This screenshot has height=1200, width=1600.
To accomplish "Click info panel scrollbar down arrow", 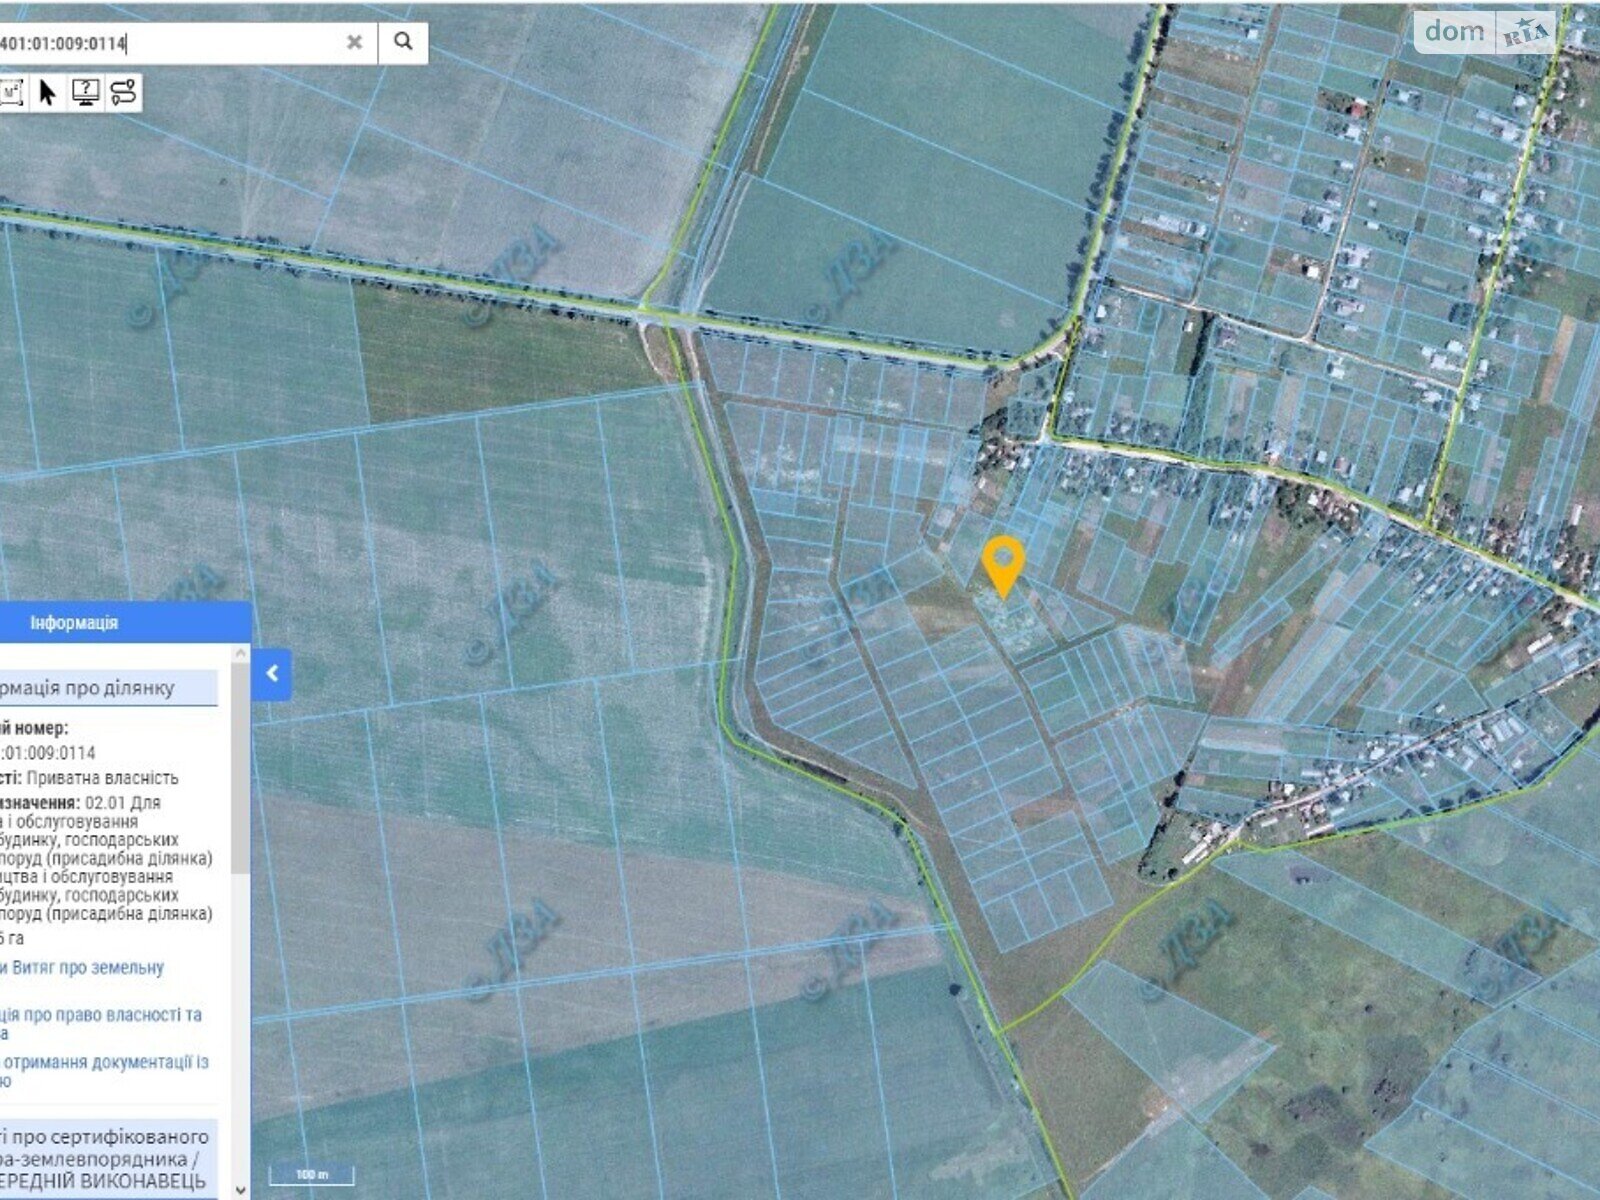I will point(240,1189).
